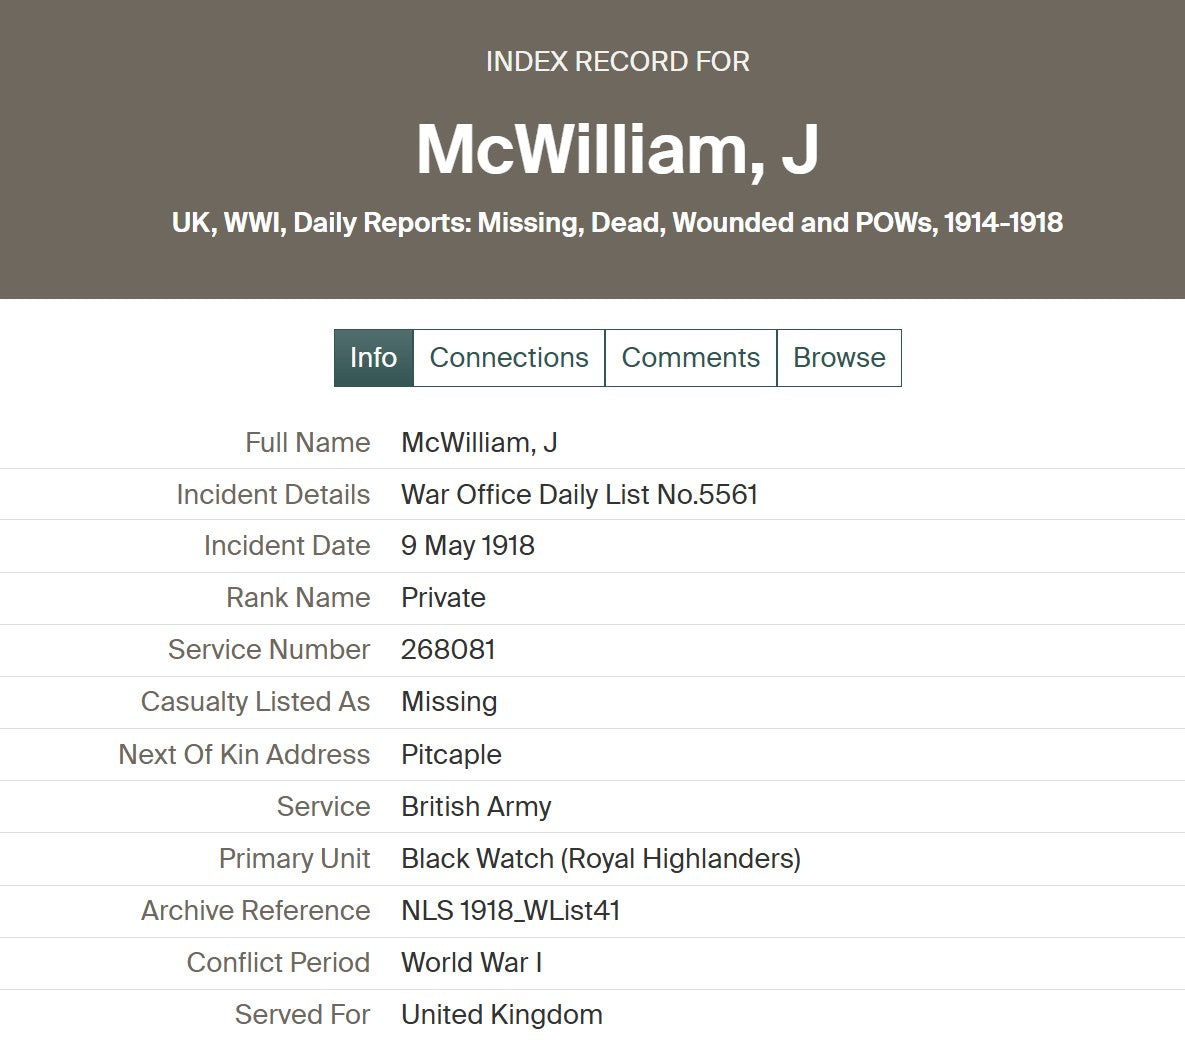The height and width of the screenshot is (1040, 1185).
Task: Click the service number 268081
Action: tap(448, 650)
